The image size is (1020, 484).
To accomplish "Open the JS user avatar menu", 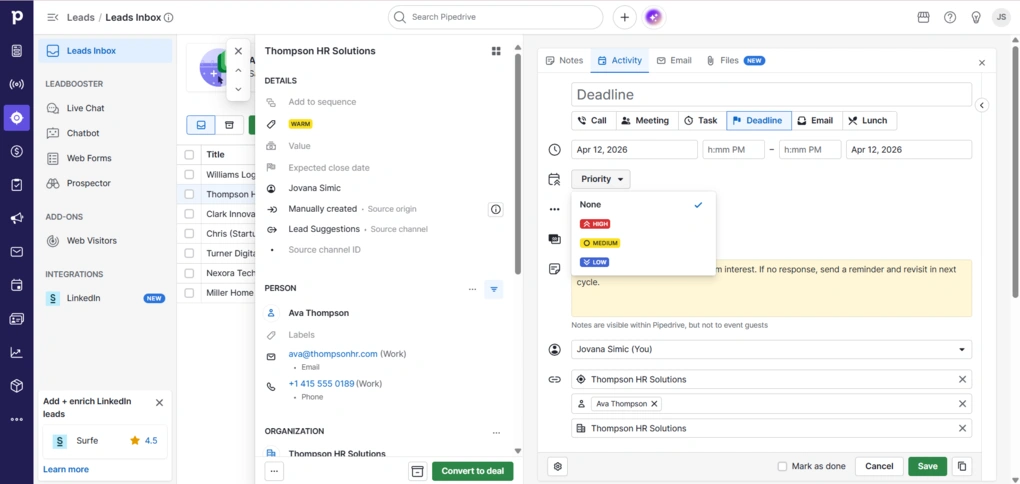I will [x=1001, y=18].
